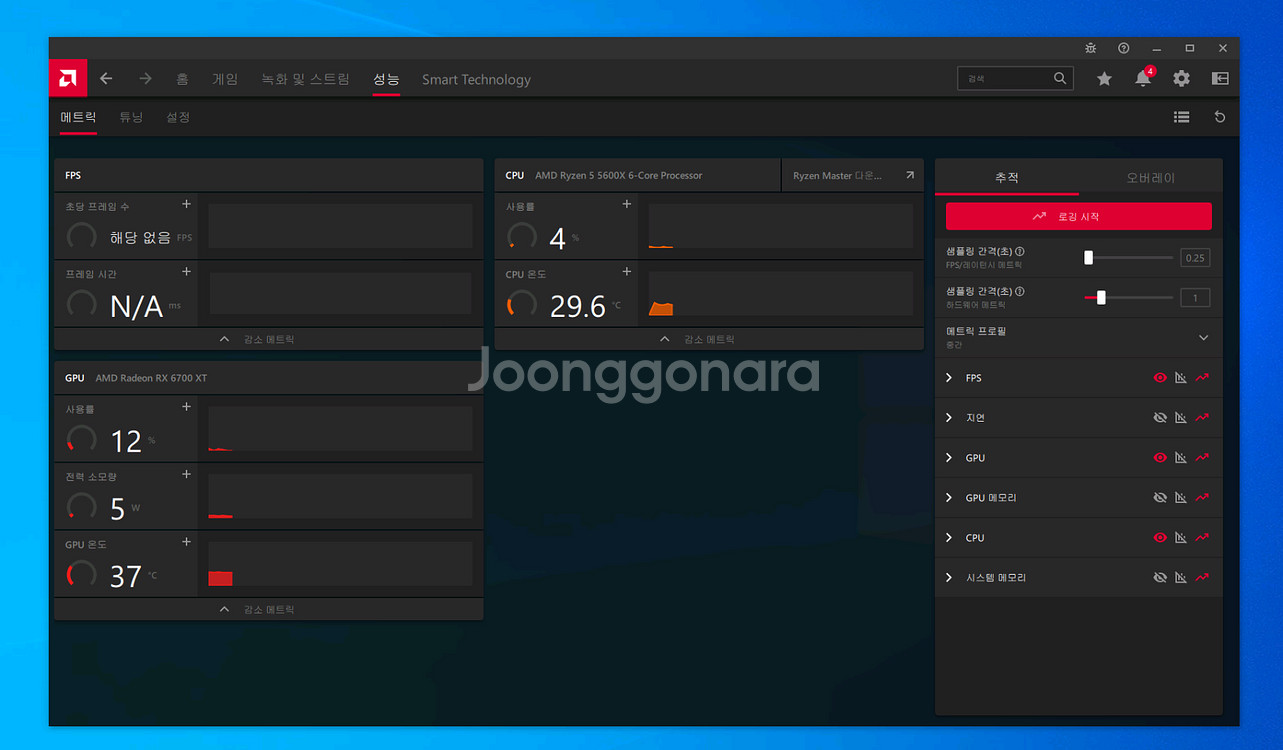The height and width of the screenshot is (750, 1283).
Task: Click the search magnifier icon
Action: [x=1060, y=78]
